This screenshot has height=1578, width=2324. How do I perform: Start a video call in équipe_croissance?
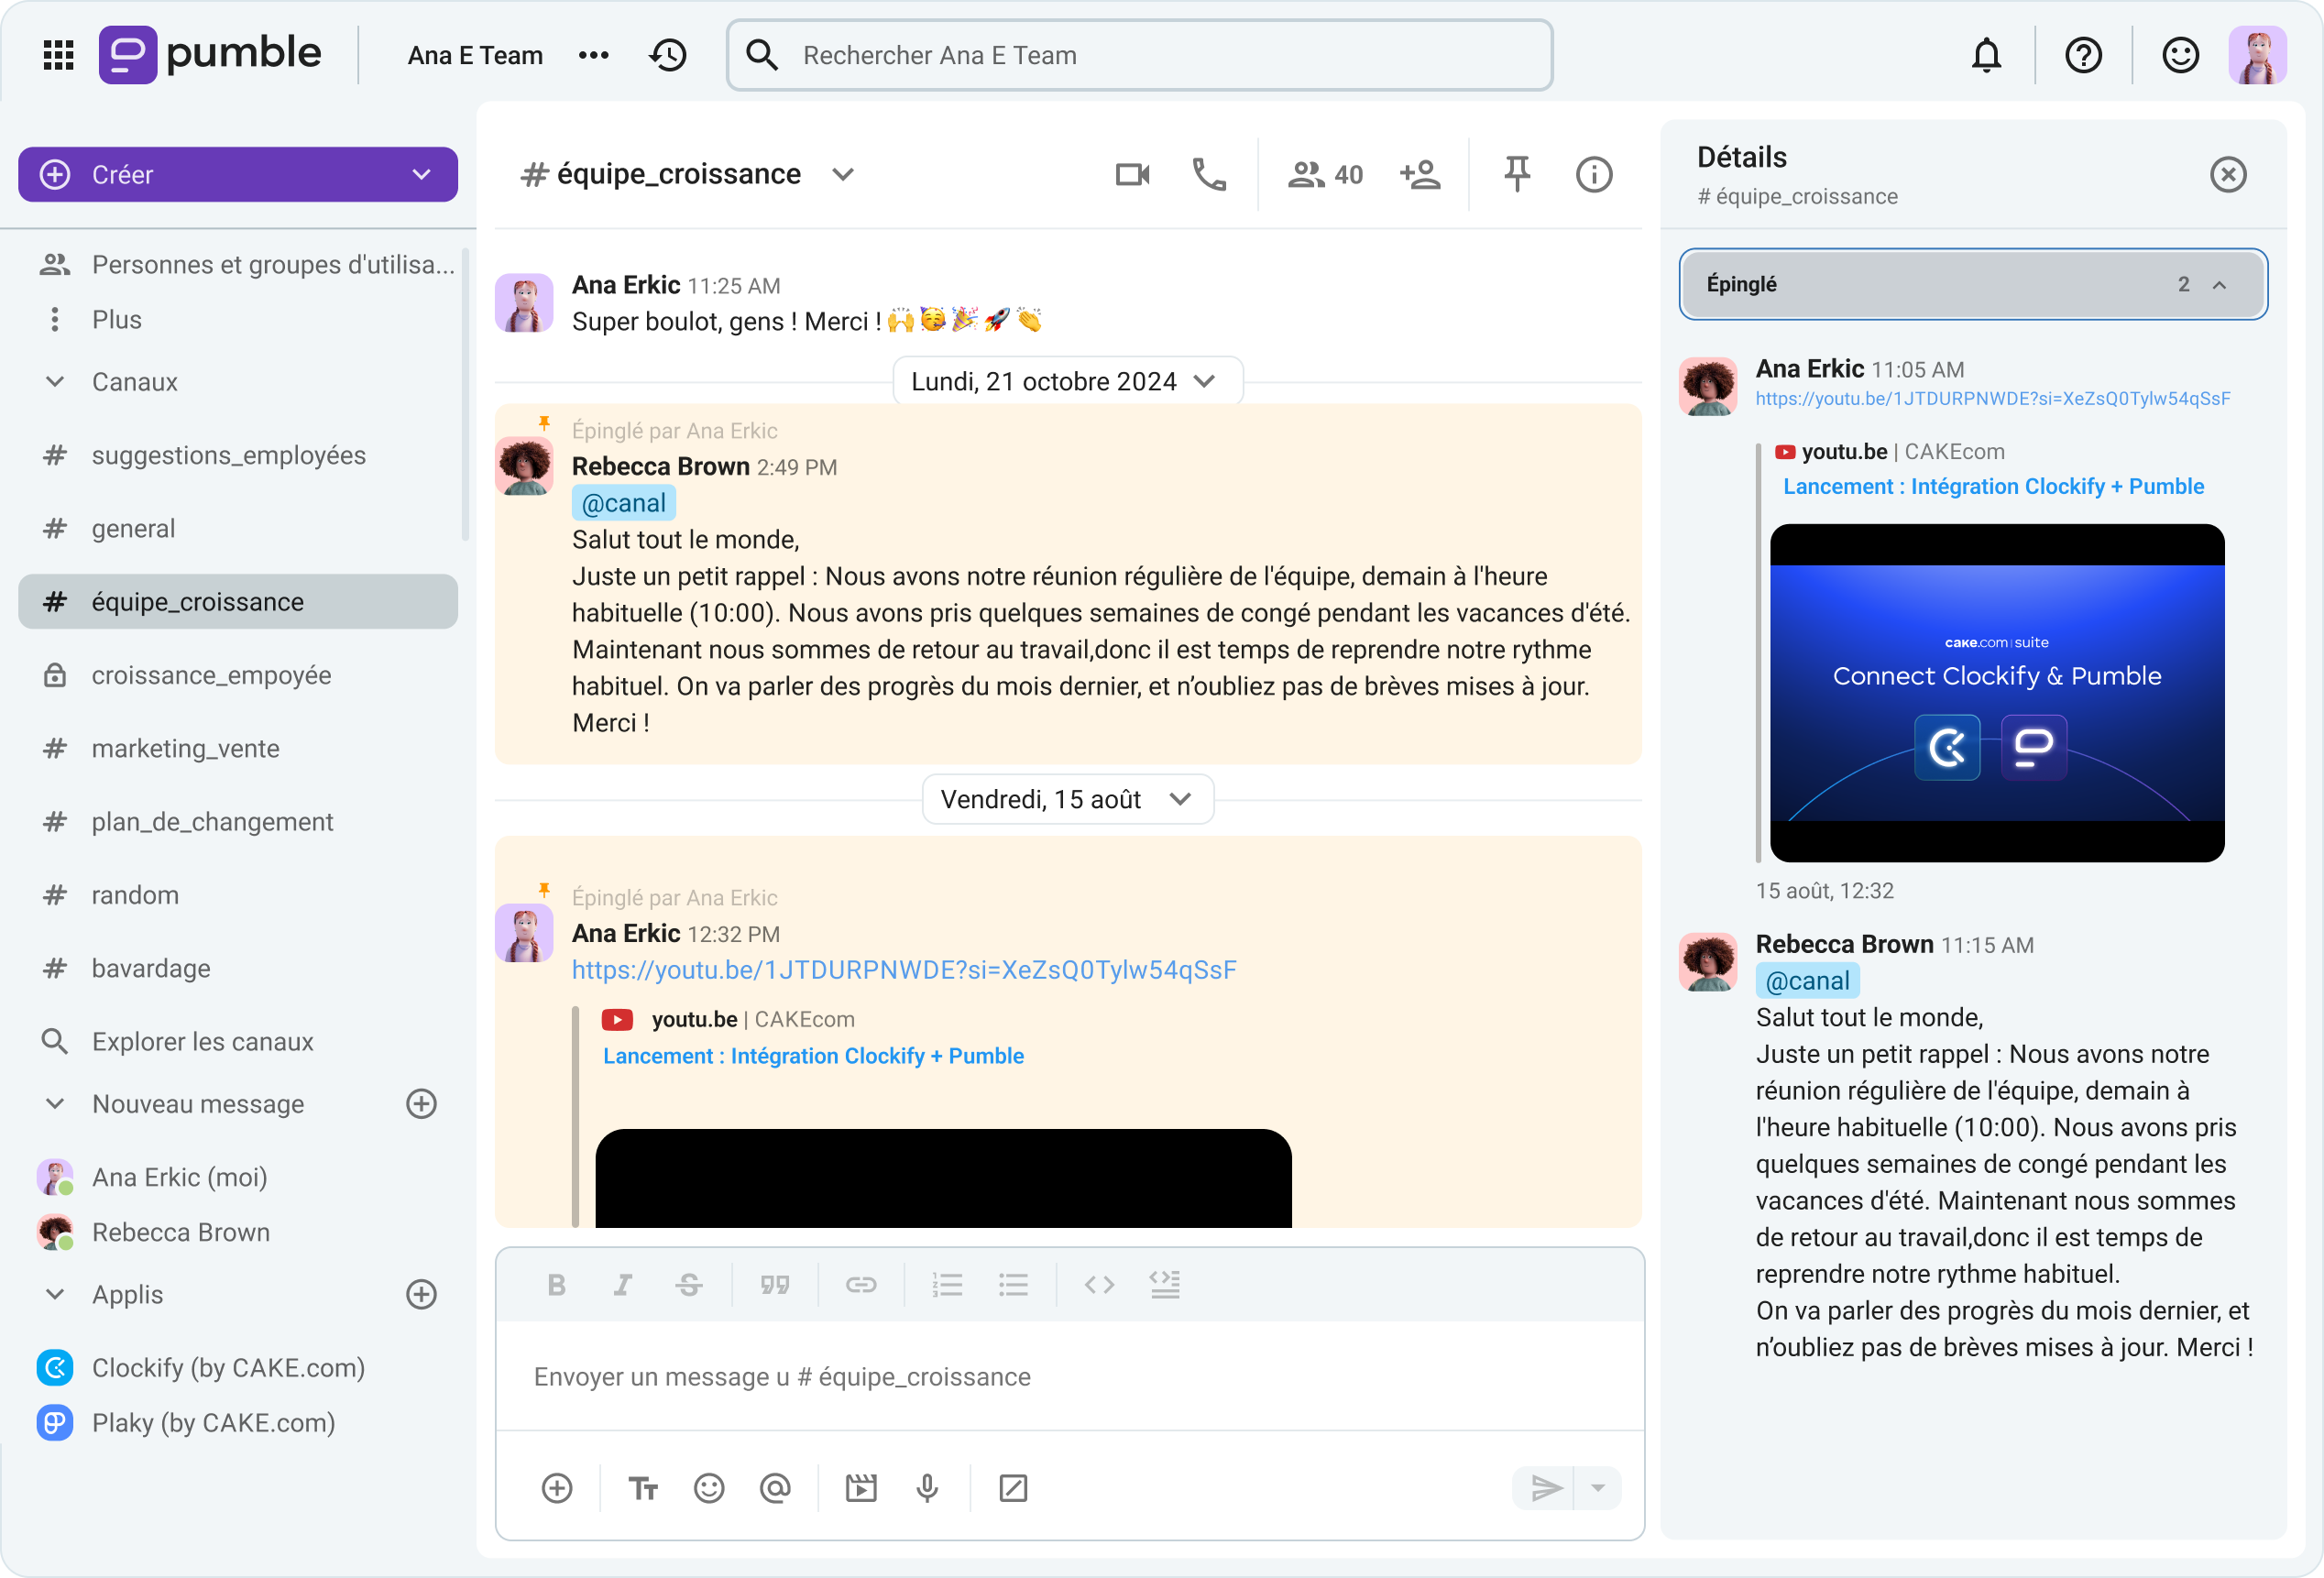coord(1131,174)
